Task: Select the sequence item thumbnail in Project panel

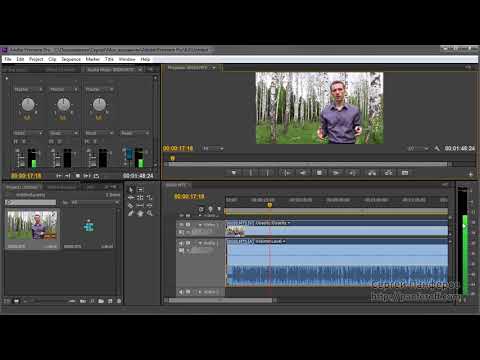Action: [89, 227]
